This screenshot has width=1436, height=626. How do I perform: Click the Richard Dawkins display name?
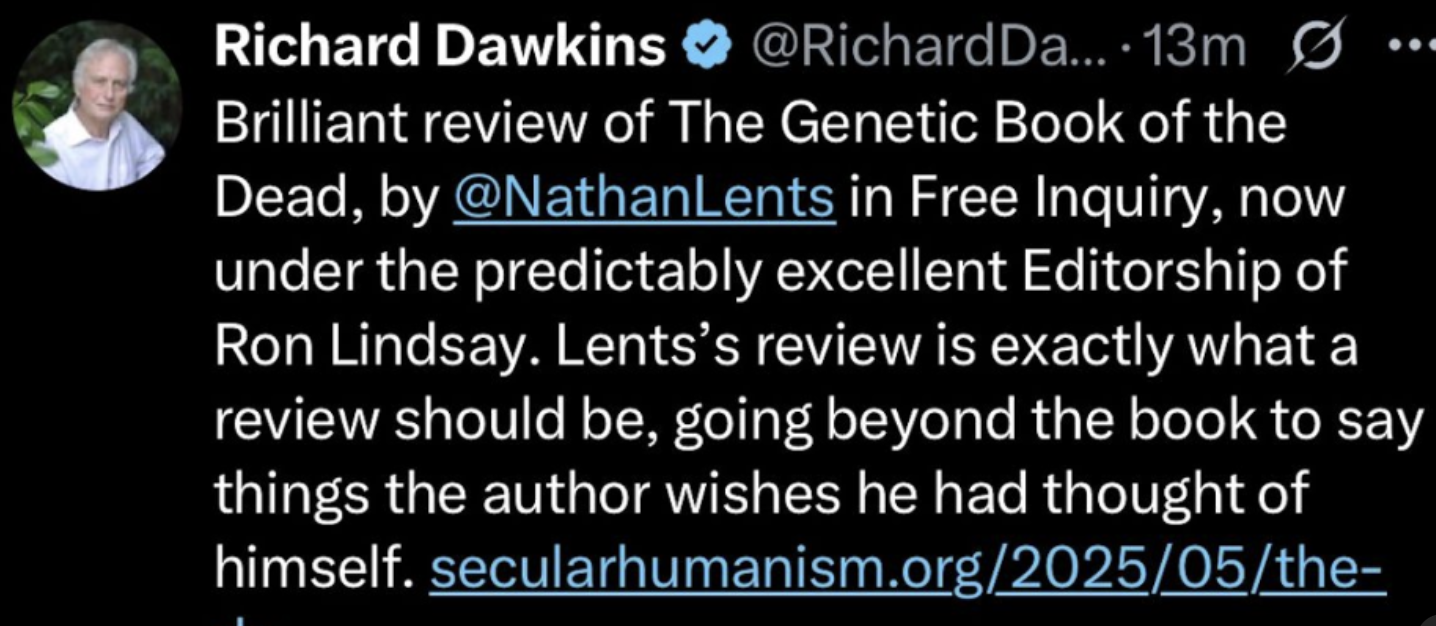click(x=440, y=46)
